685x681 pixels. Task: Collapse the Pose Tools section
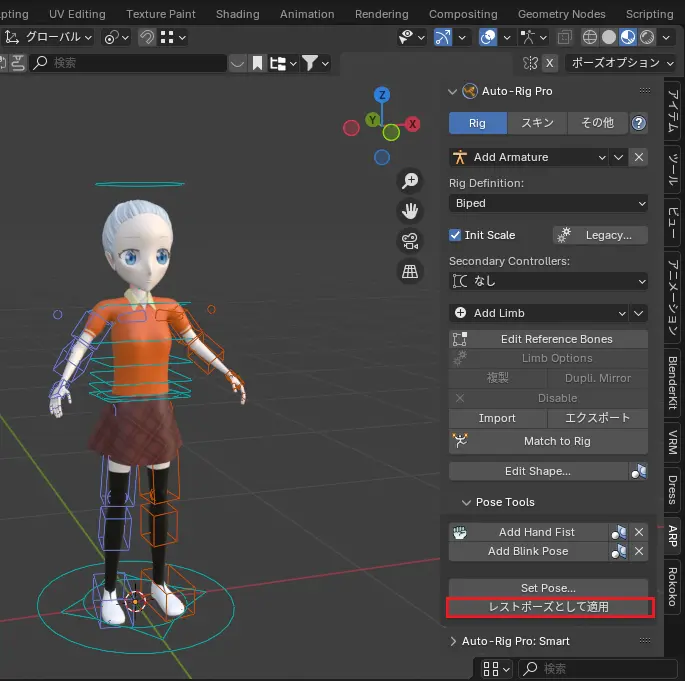point(466,503)
